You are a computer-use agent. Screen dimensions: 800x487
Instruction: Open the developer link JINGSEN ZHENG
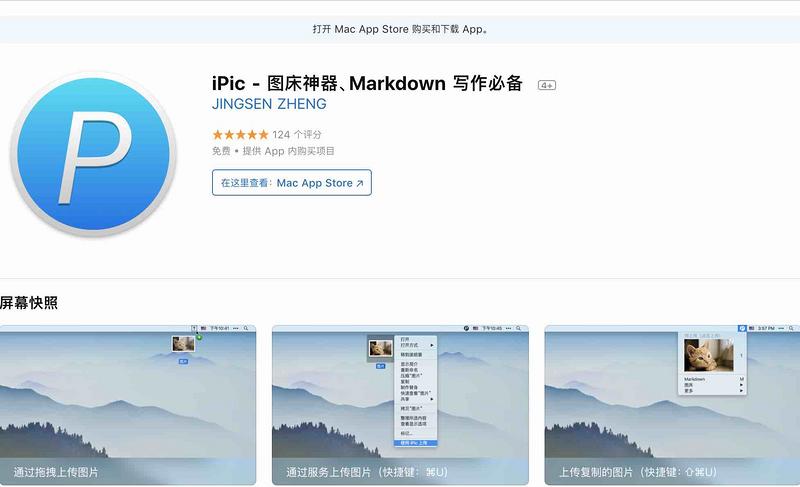click(x=269, y=104)
